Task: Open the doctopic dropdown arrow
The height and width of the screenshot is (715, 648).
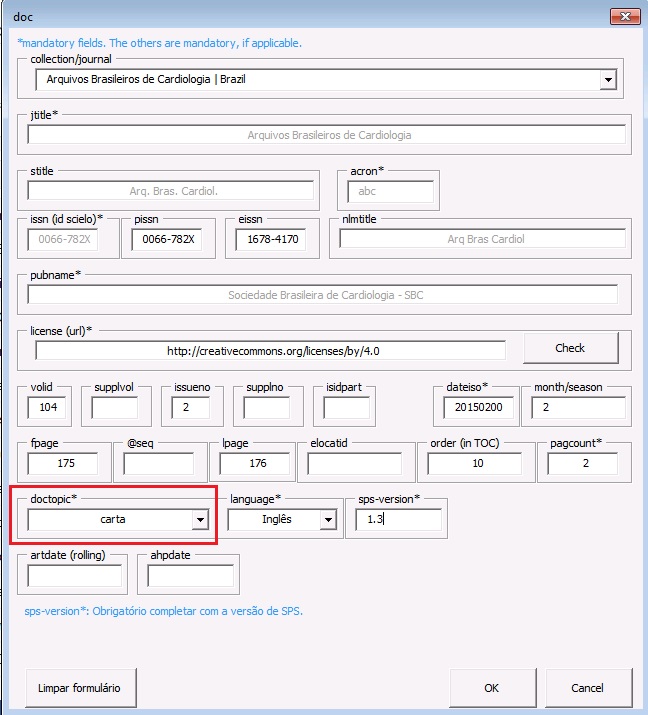Action: [x=200, y=520]
